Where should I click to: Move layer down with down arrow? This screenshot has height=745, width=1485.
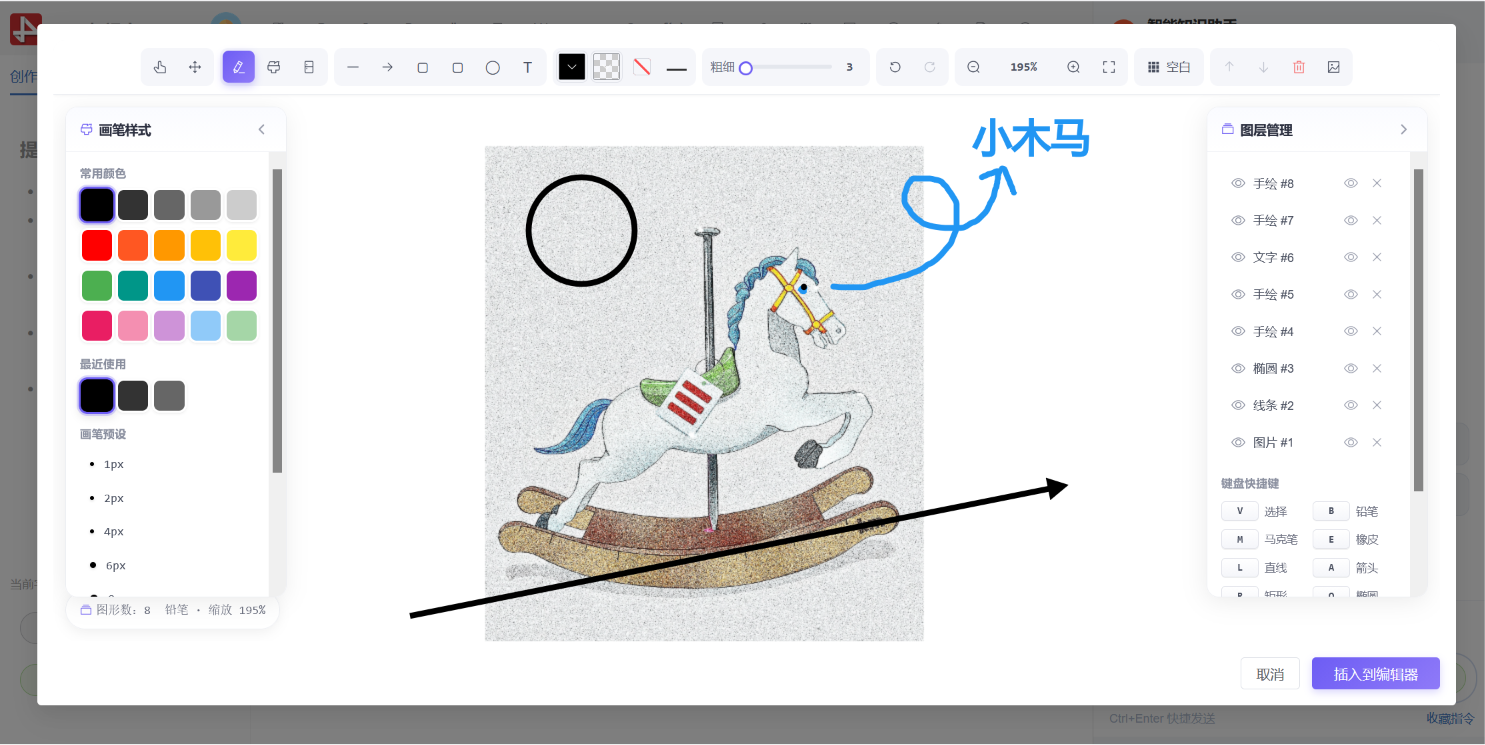pos(1264,67)
